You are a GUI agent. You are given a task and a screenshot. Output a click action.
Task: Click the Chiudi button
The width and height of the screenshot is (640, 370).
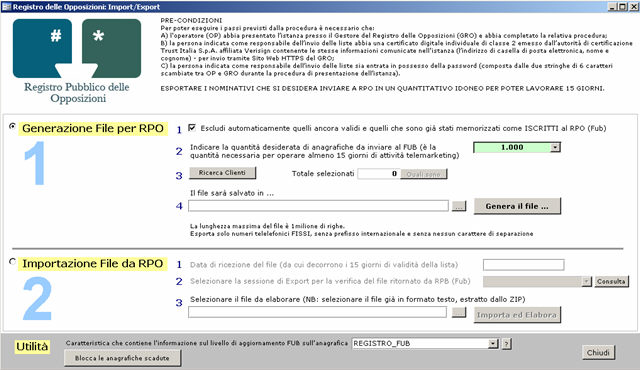pyautogui.click(x=598, y=353)
